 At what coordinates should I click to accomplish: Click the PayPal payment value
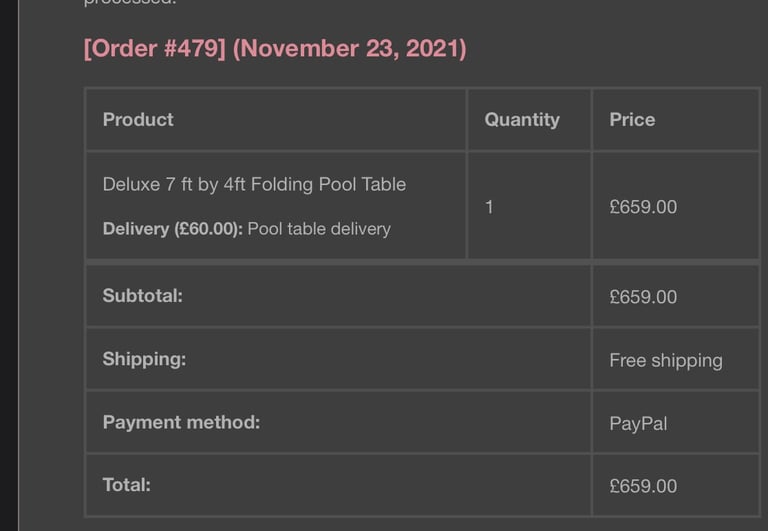[x=638, y=424]
